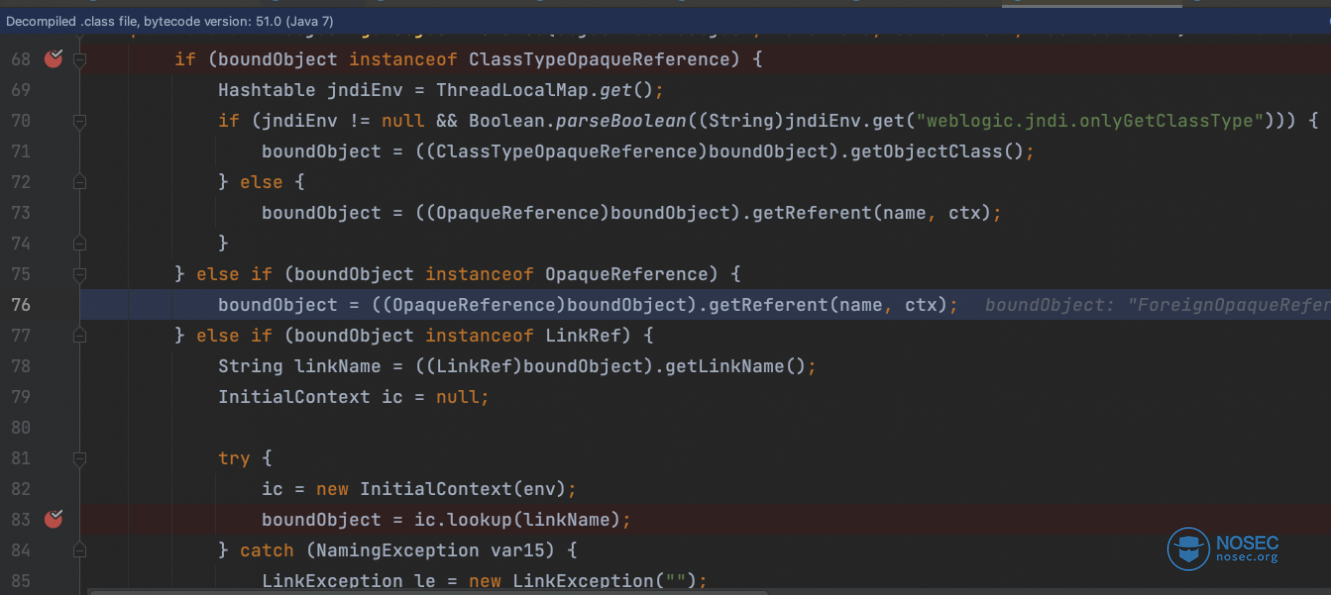
Task: Click line number 82 in the gutter
Action: [x=20, y=489]
